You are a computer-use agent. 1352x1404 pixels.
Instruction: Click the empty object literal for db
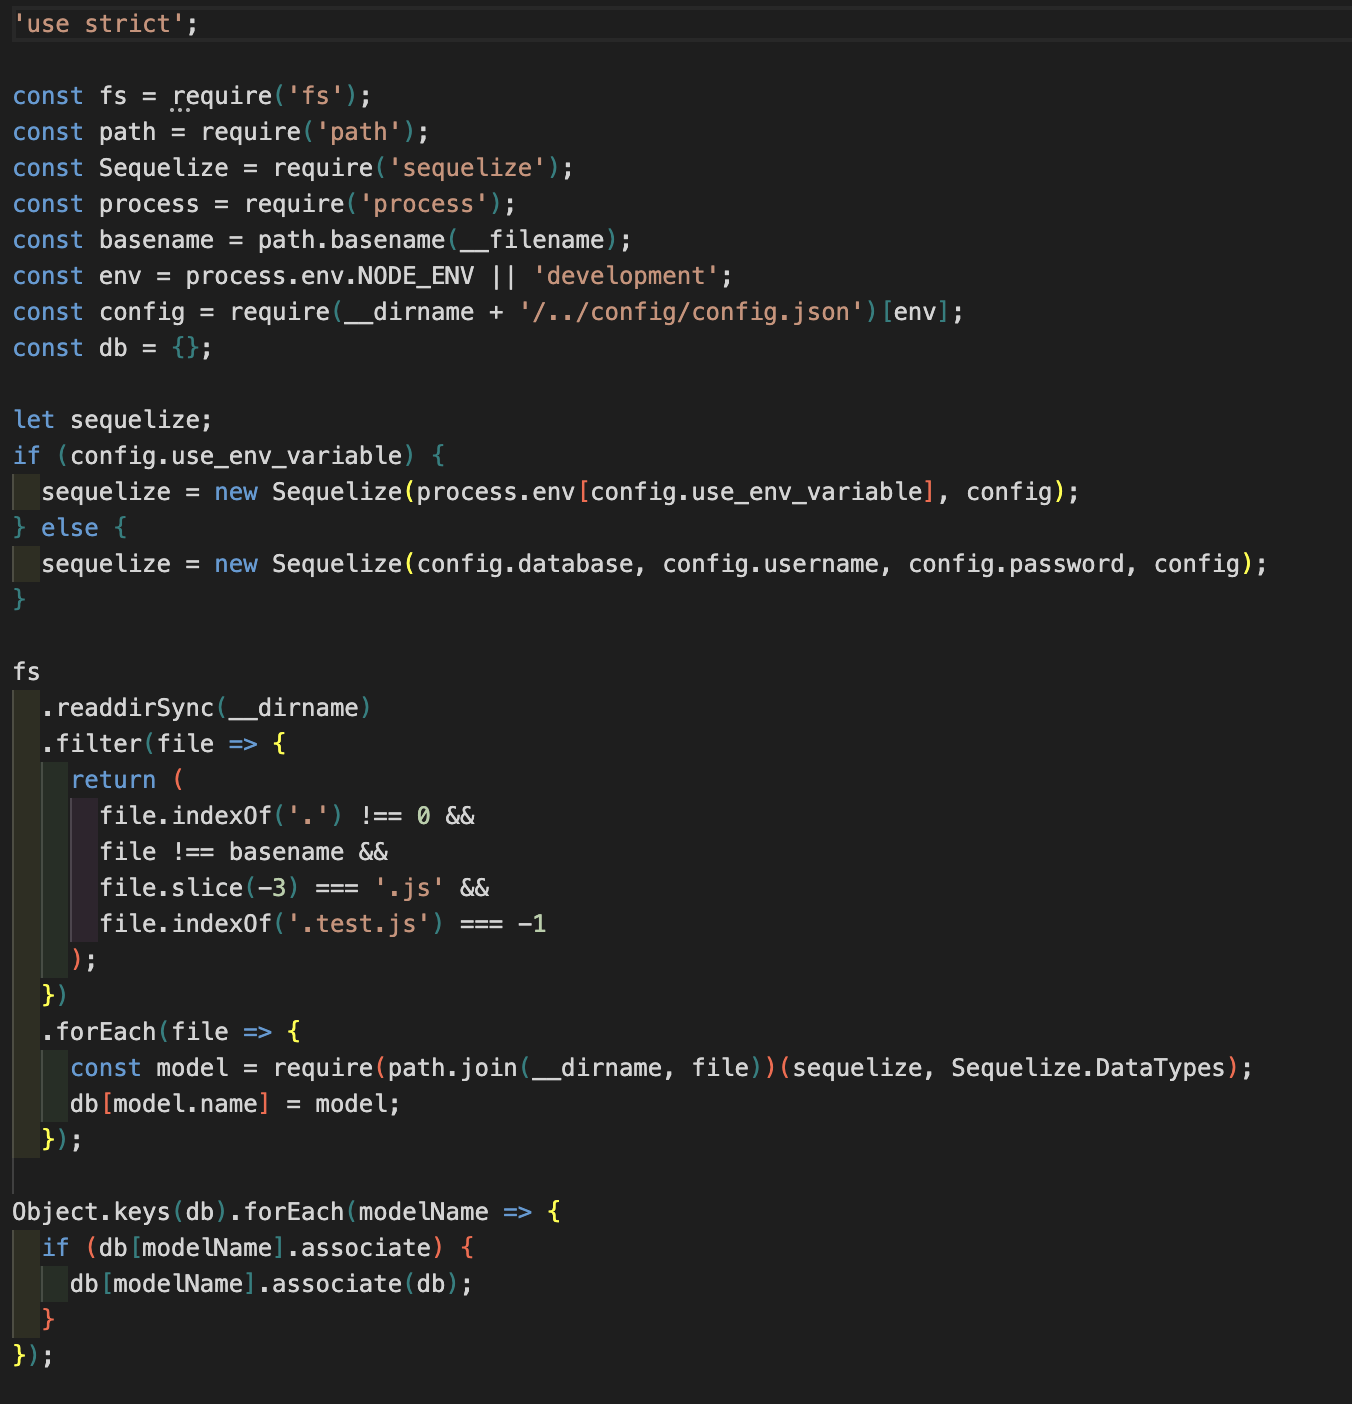point(185,348)
